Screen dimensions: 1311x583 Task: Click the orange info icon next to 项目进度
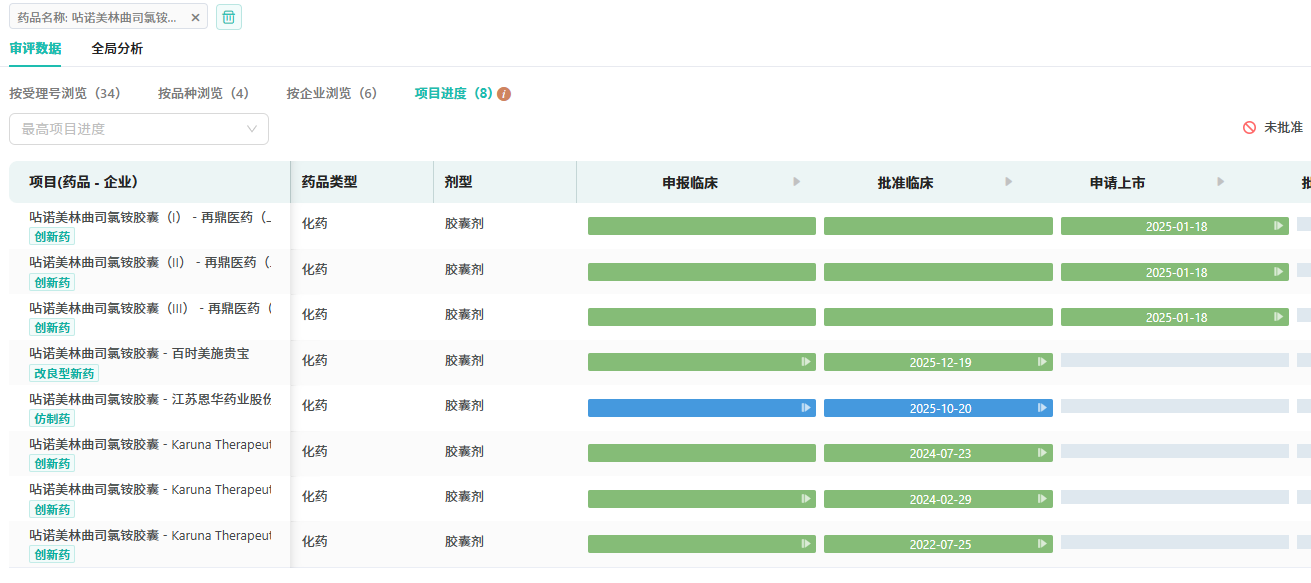504,94
